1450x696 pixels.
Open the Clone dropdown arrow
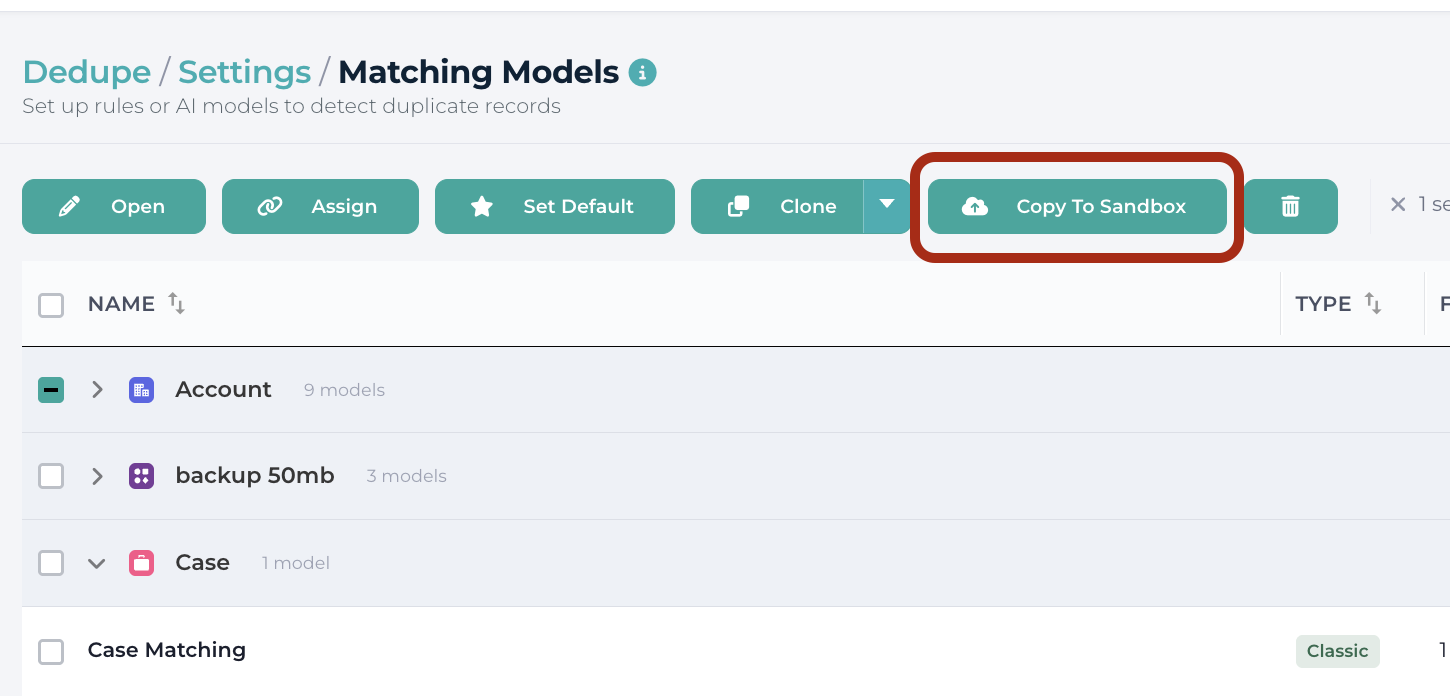886,206
